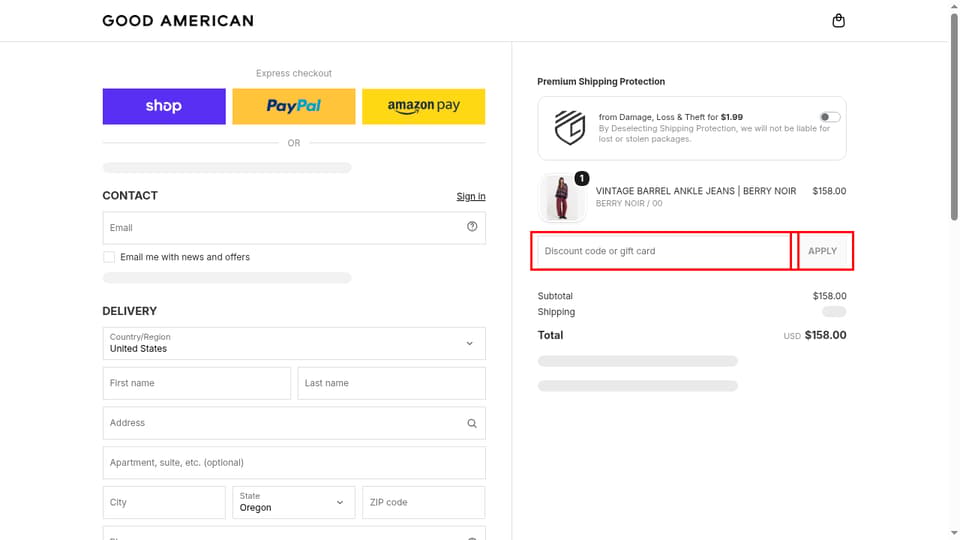The image size is (960, 540).
Task: Focus the Apartment, suite field
Action: click(294, 463)
